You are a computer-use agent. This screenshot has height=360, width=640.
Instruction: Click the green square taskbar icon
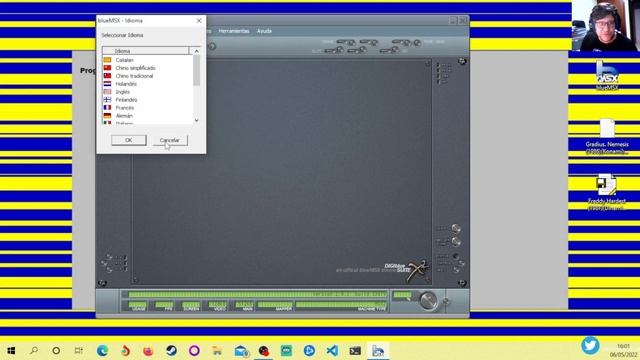(287, 351)
